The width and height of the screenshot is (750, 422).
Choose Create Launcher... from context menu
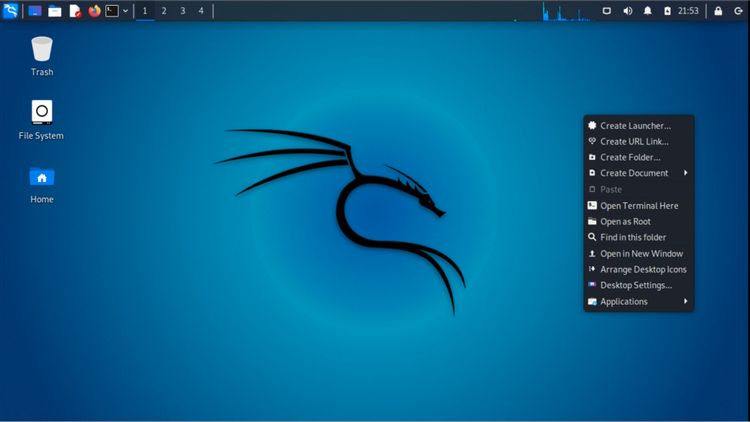(x=639, y=125)
